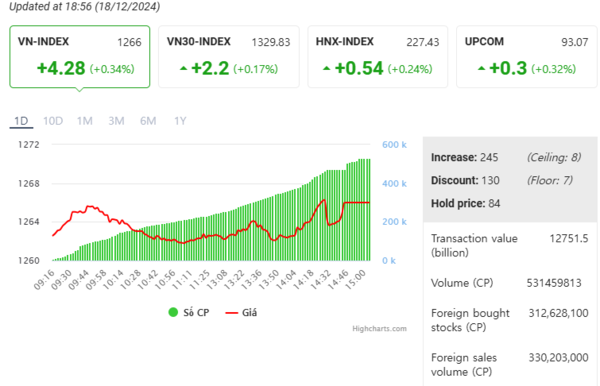Switch to the HNX-INDEX card

(378, 57)
